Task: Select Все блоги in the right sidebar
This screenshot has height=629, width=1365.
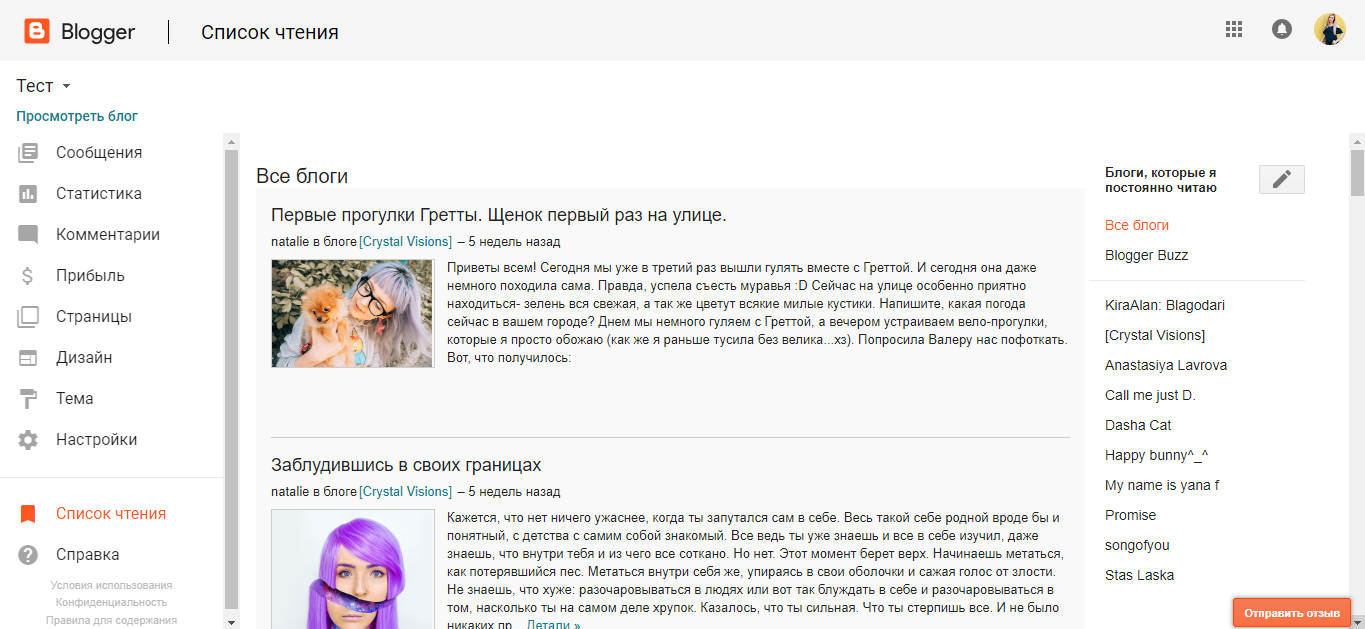Action: pos(1137,225)
